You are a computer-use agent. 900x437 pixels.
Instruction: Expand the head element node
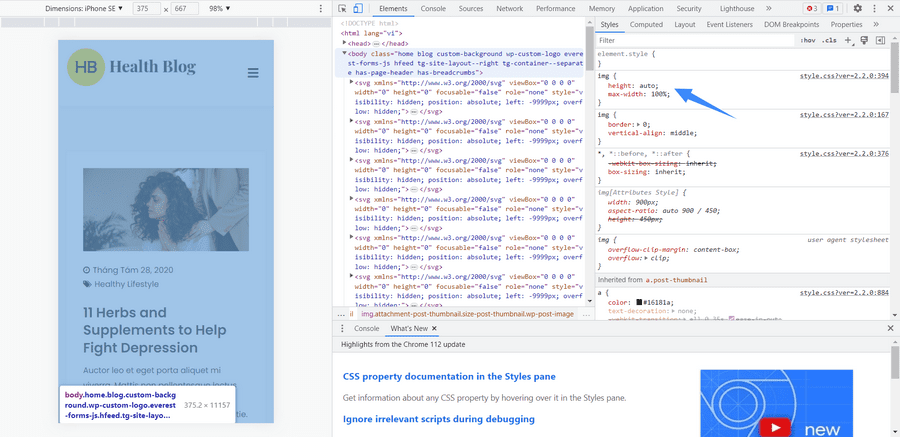pos(344,43)
